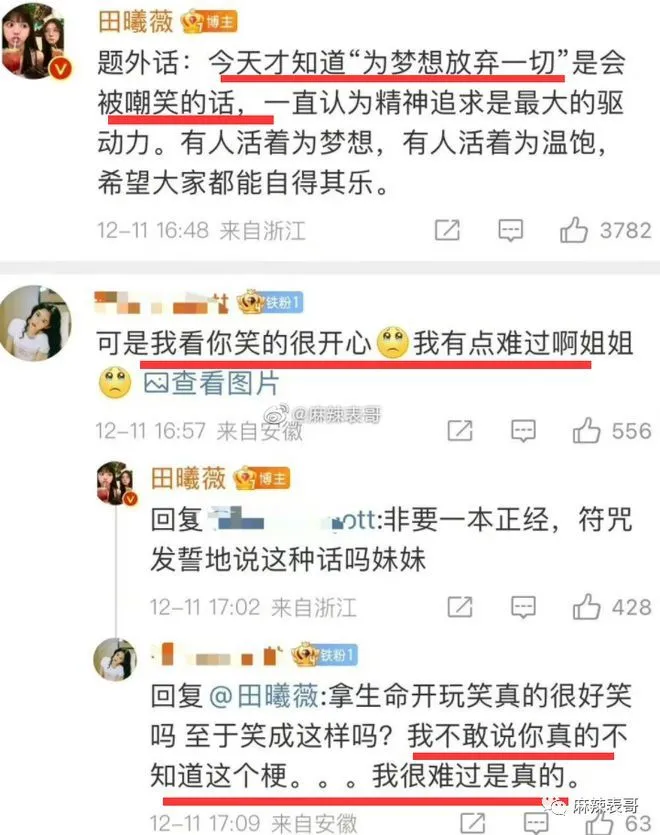Image resolution: width=660 pixels, height=835 pixels.
Task: Open the avatar of the 17:09 replier
Action: pos(115,659)
